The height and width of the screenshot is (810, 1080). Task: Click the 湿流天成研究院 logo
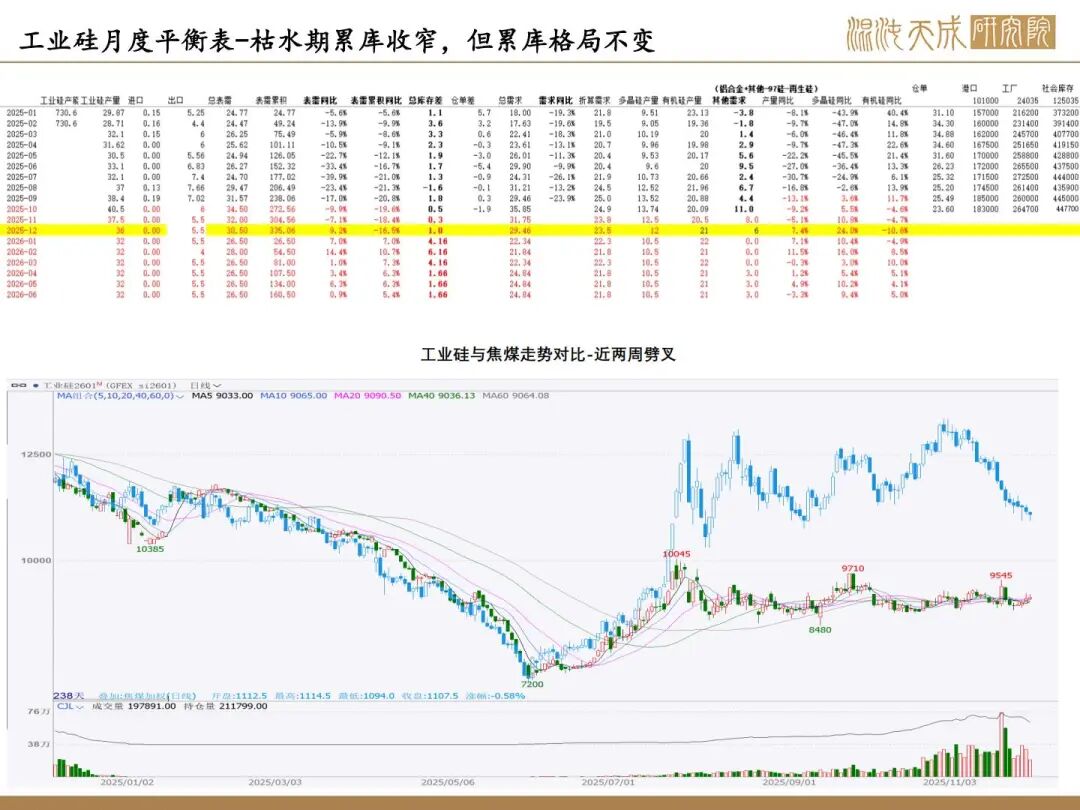point(949,32)
